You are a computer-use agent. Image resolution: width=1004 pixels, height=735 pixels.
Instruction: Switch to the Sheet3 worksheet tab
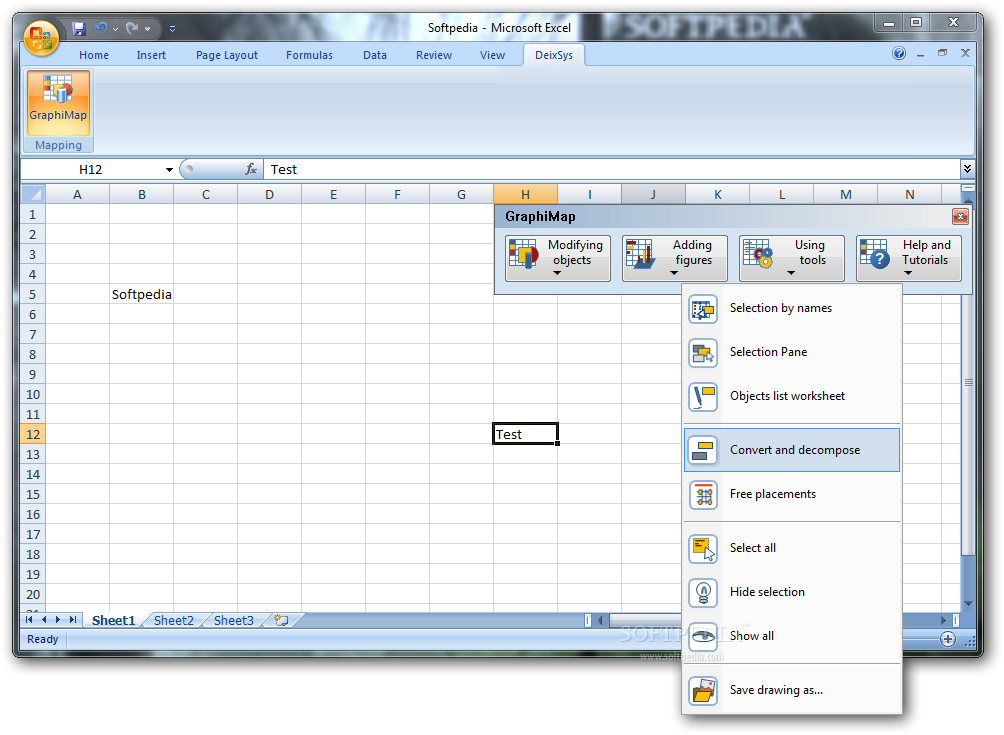[x=234, y=620]
